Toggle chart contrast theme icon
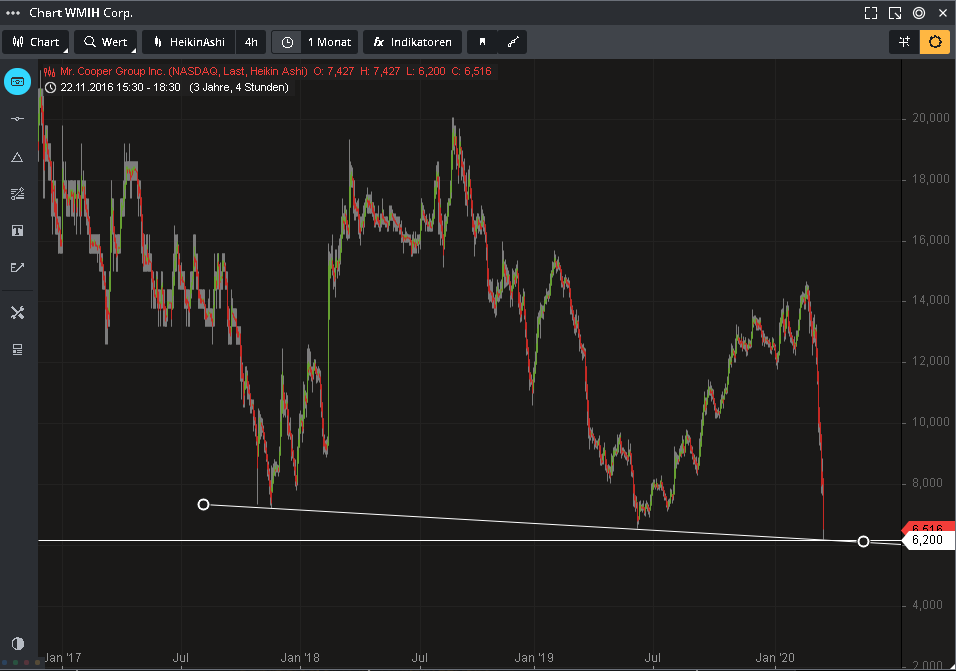The image size is (956, 671). click(17, 643)
